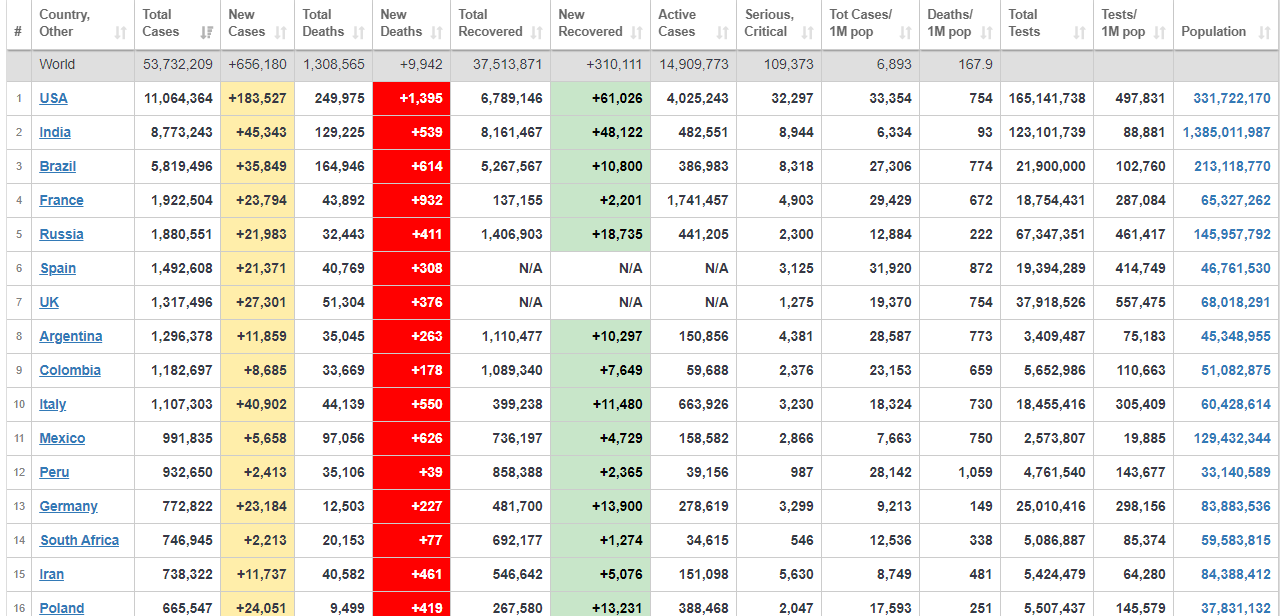The image size is (1280, 616).
Task: Select India total cases 8,773,243
Action: click(182, 132)
